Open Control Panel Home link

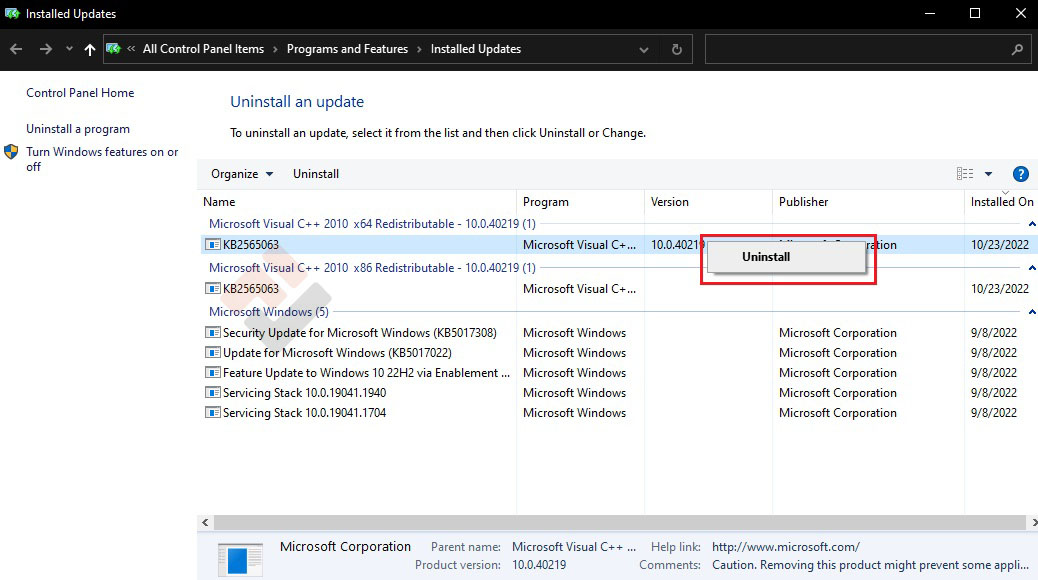click(80, 93)
